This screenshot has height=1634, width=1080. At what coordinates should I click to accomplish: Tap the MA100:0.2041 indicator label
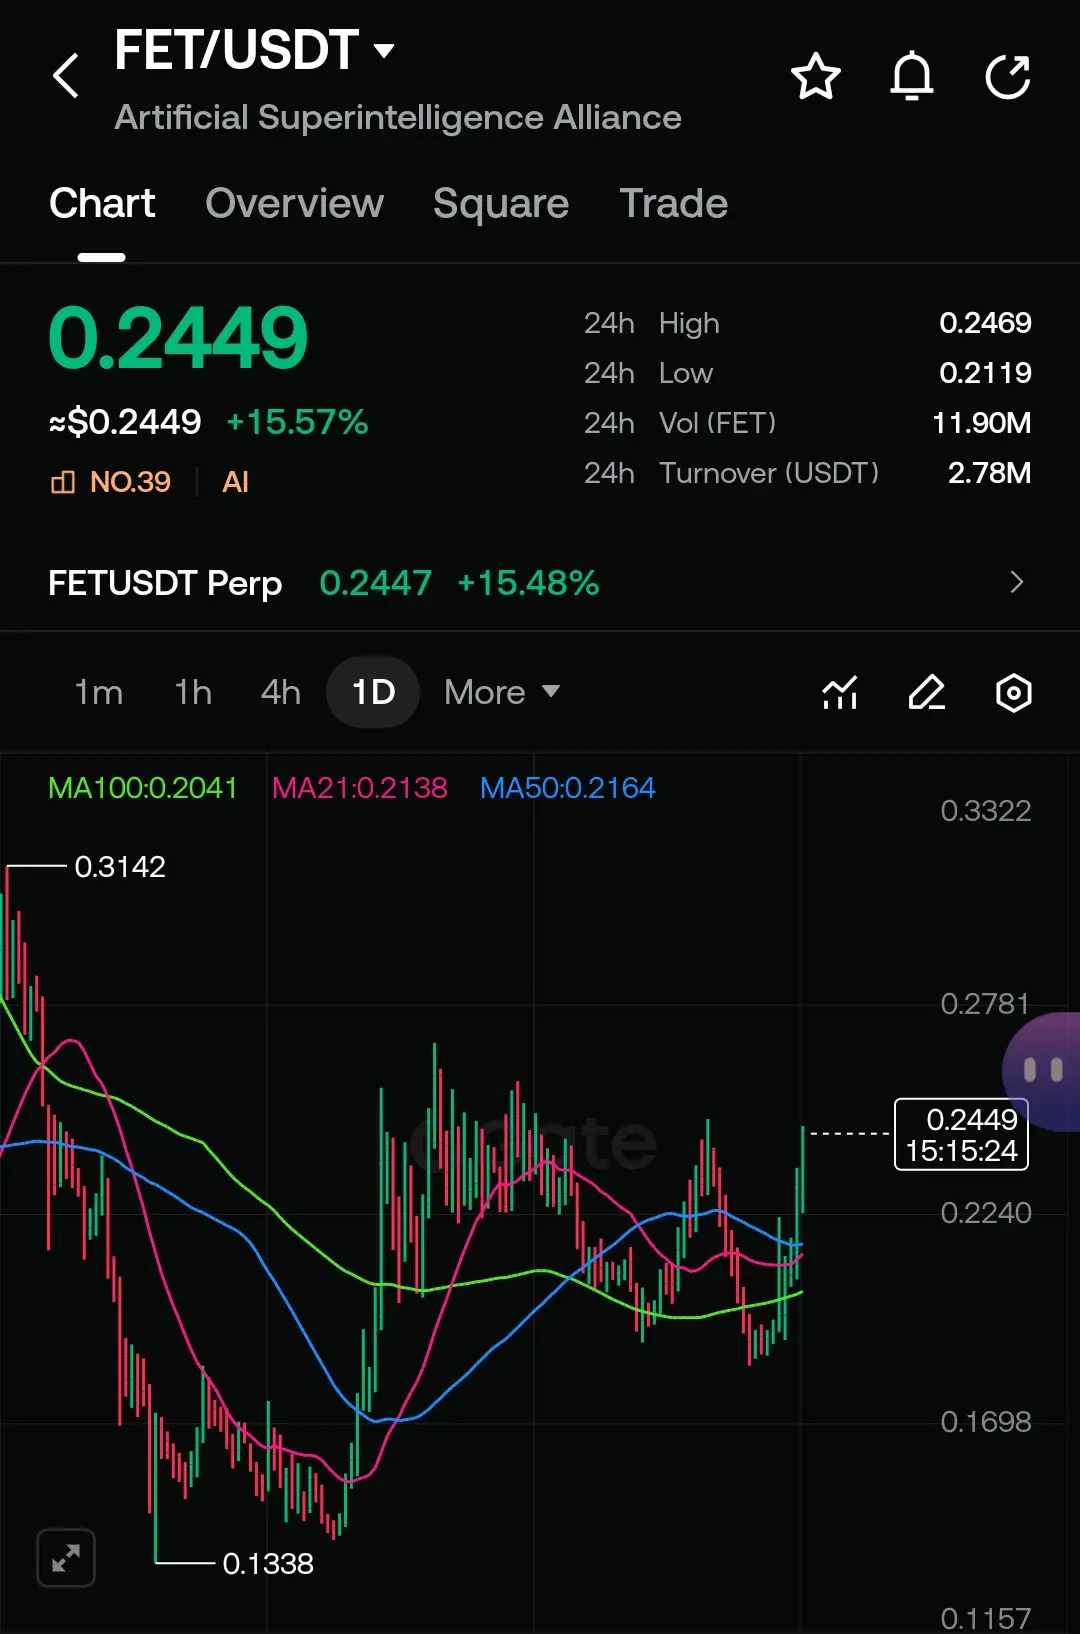[x=143, y=788]
